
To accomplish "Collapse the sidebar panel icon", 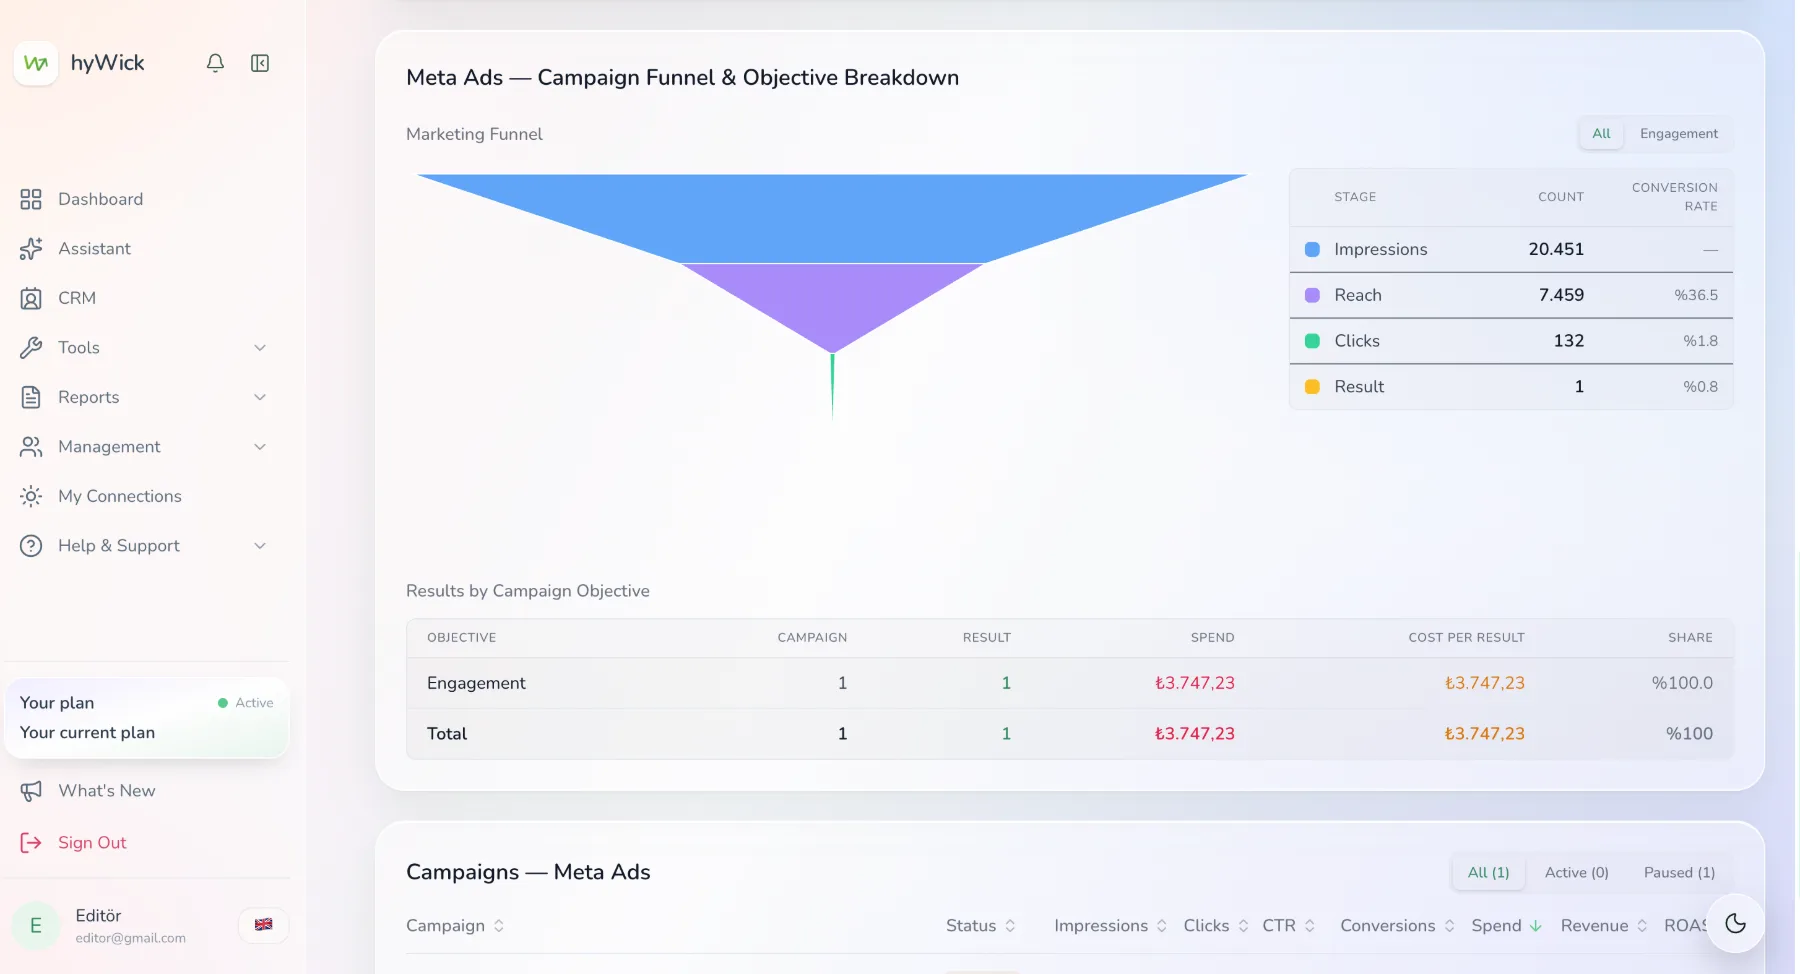I will pyautogui.click(x=260, y=63).
